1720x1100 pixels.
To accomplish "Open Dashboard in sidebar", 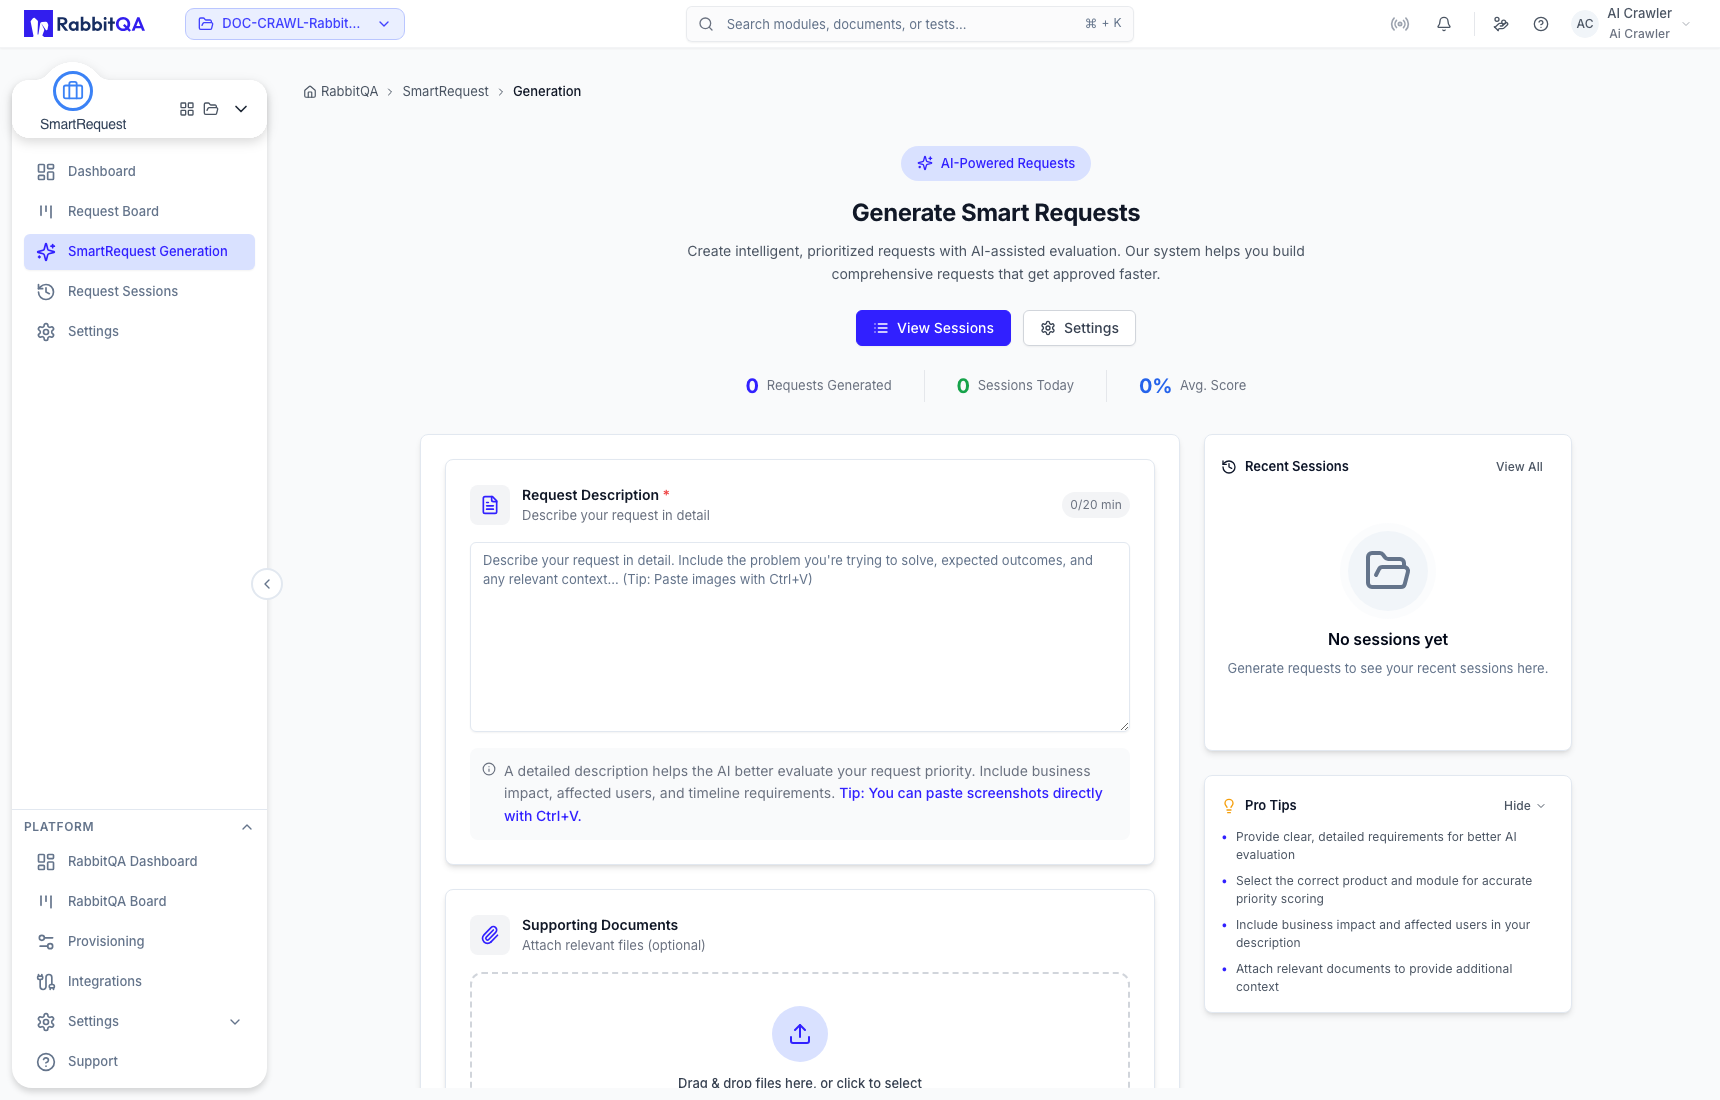I will click(139, 172).
